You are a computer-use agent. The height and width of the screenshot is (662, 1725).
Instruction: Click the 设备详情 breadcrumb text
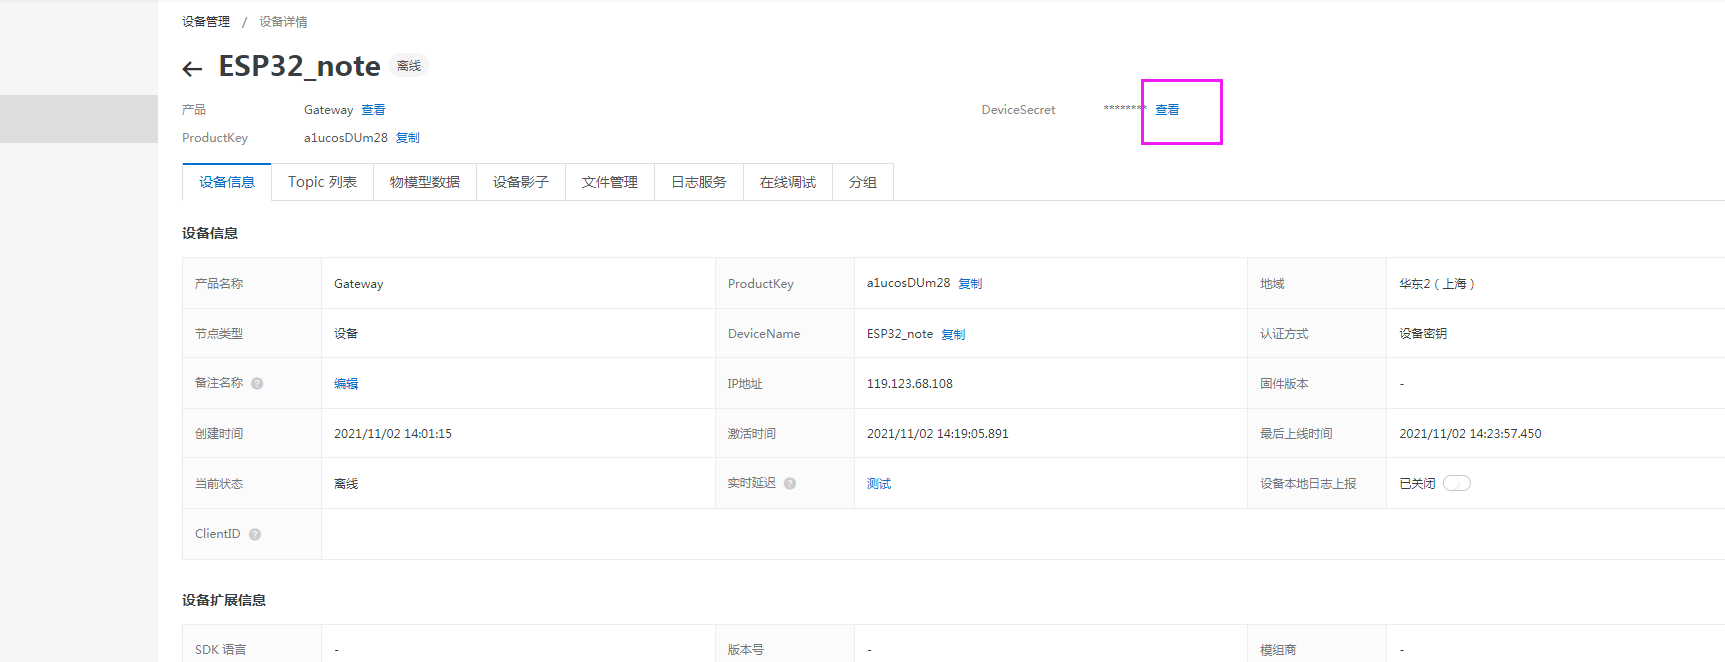coord(283,22)
